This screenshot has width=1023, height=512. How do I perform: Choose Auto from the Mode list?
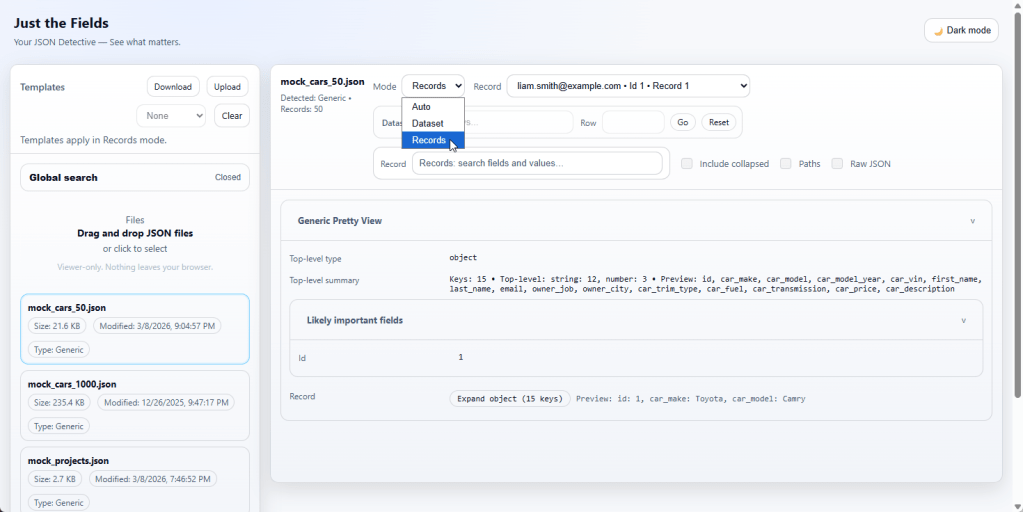point(422,107)
